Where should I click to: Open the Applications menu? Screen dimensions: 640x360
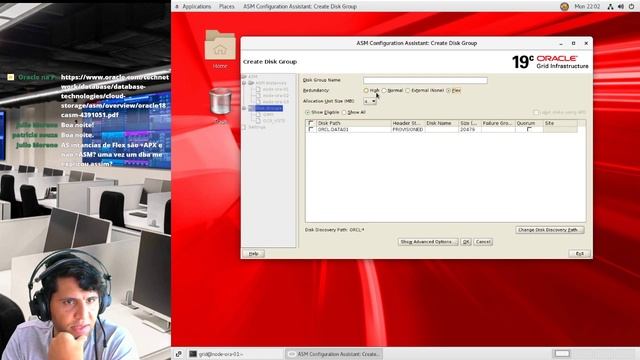pos(196,7)
